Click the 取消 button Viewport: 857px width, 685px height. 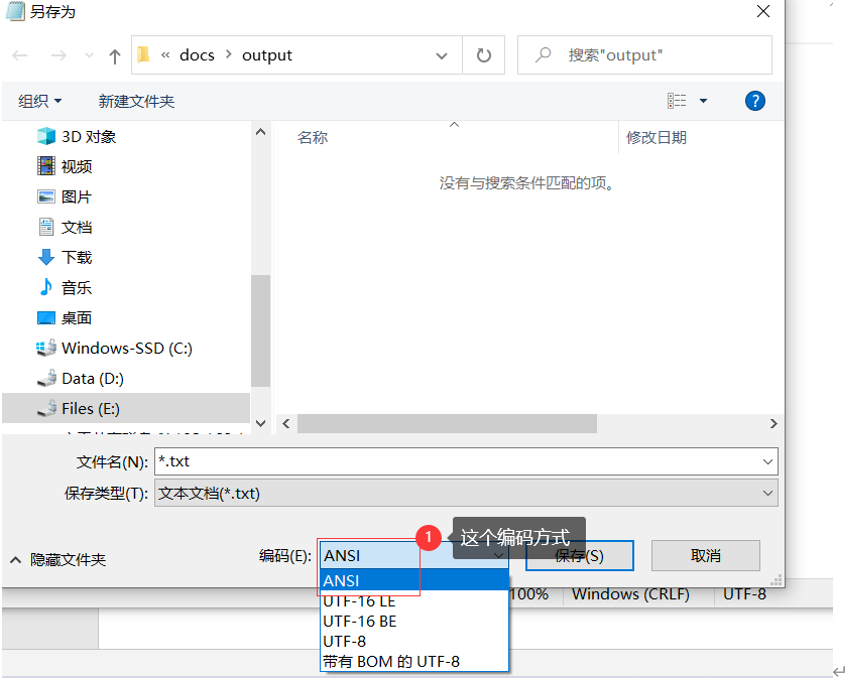pyautogui.click(x=705, y=556)
